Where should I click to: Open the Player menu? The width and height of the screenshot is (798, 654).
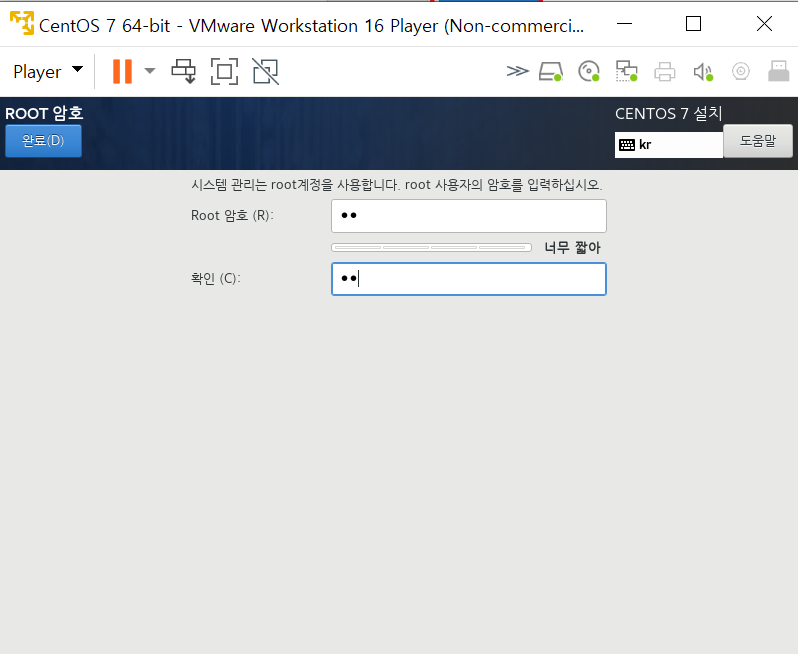(x=48, y=72)
